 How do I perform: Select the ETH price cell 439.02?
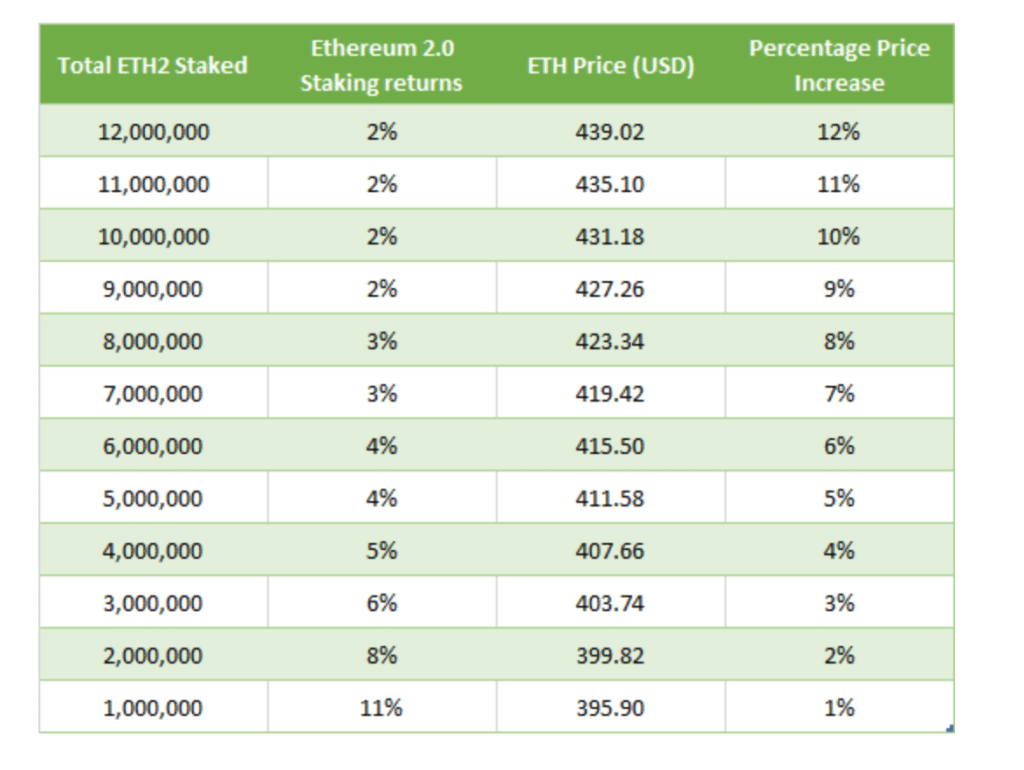(610, 131)
